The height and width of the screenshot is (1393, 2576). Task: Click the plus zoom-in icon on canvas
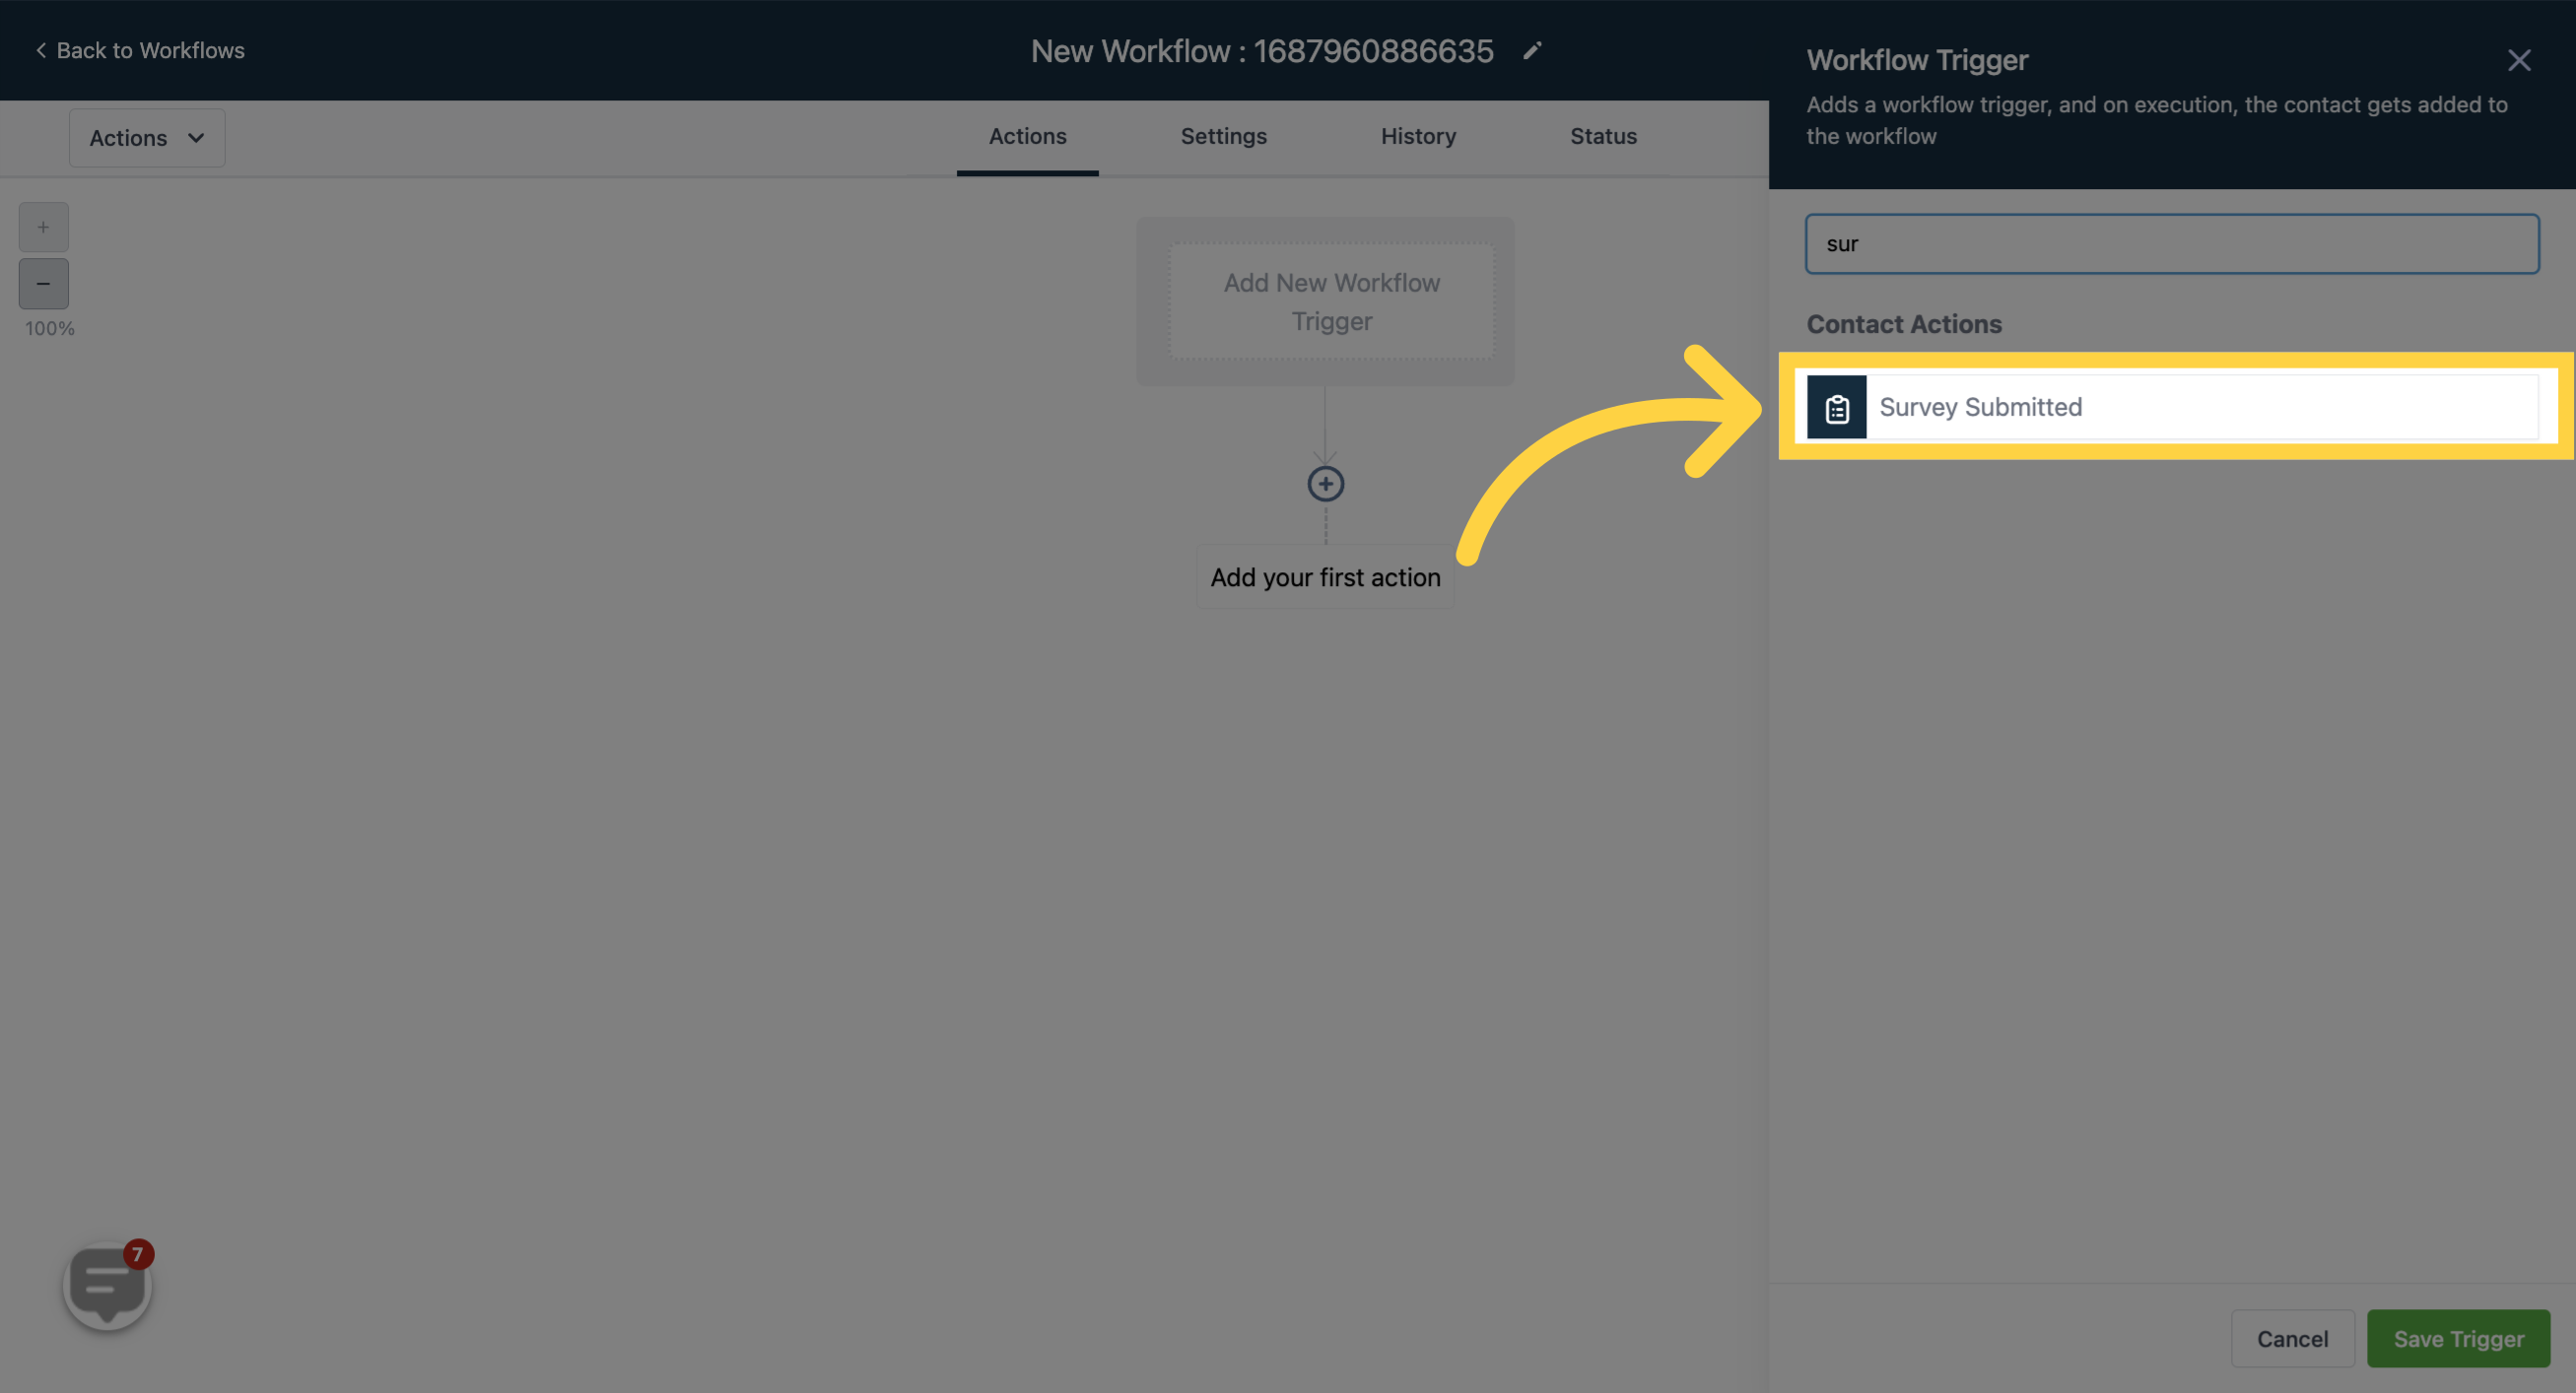tap(43, 227)
